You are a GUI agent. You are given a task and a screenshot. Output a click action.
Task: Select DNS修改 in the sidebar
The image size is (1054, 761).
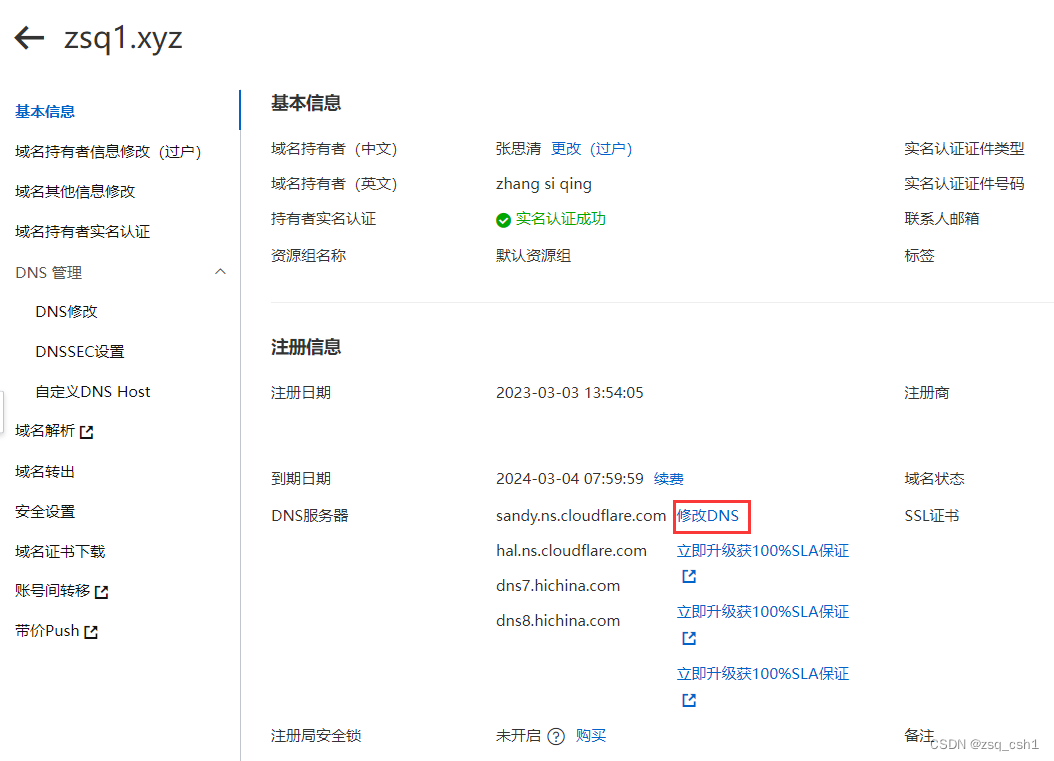pos(66,311)
